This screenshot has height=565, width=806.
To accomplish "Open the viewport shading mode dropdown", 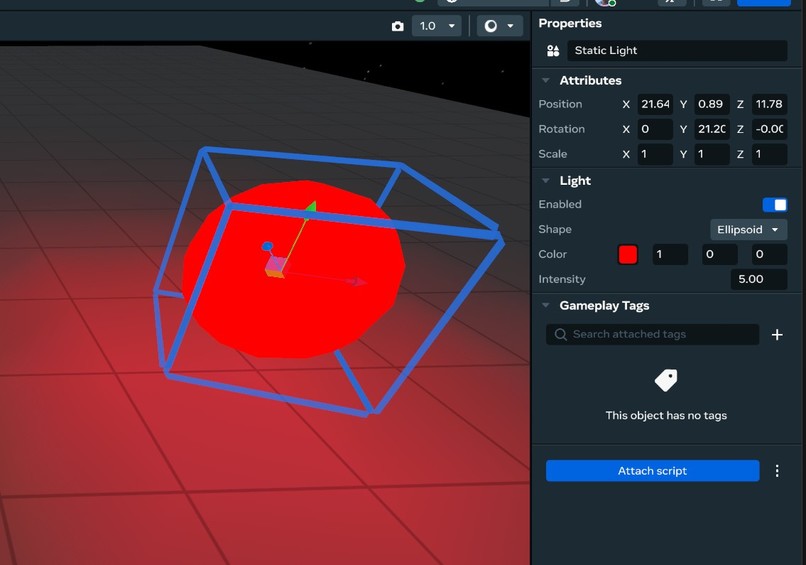I will tap(500, 26).
